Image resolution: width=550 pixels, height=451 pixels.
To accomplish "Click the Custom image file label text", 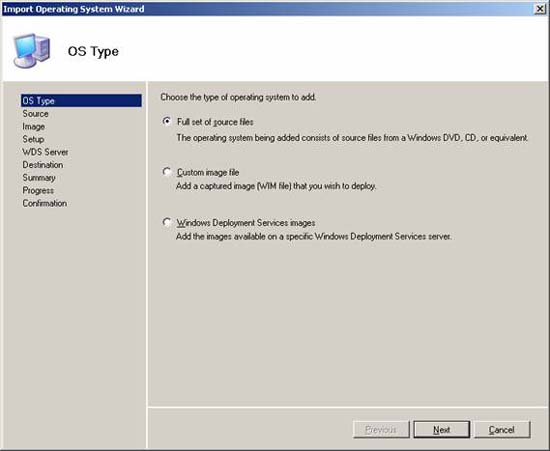I will pos(208,172).
